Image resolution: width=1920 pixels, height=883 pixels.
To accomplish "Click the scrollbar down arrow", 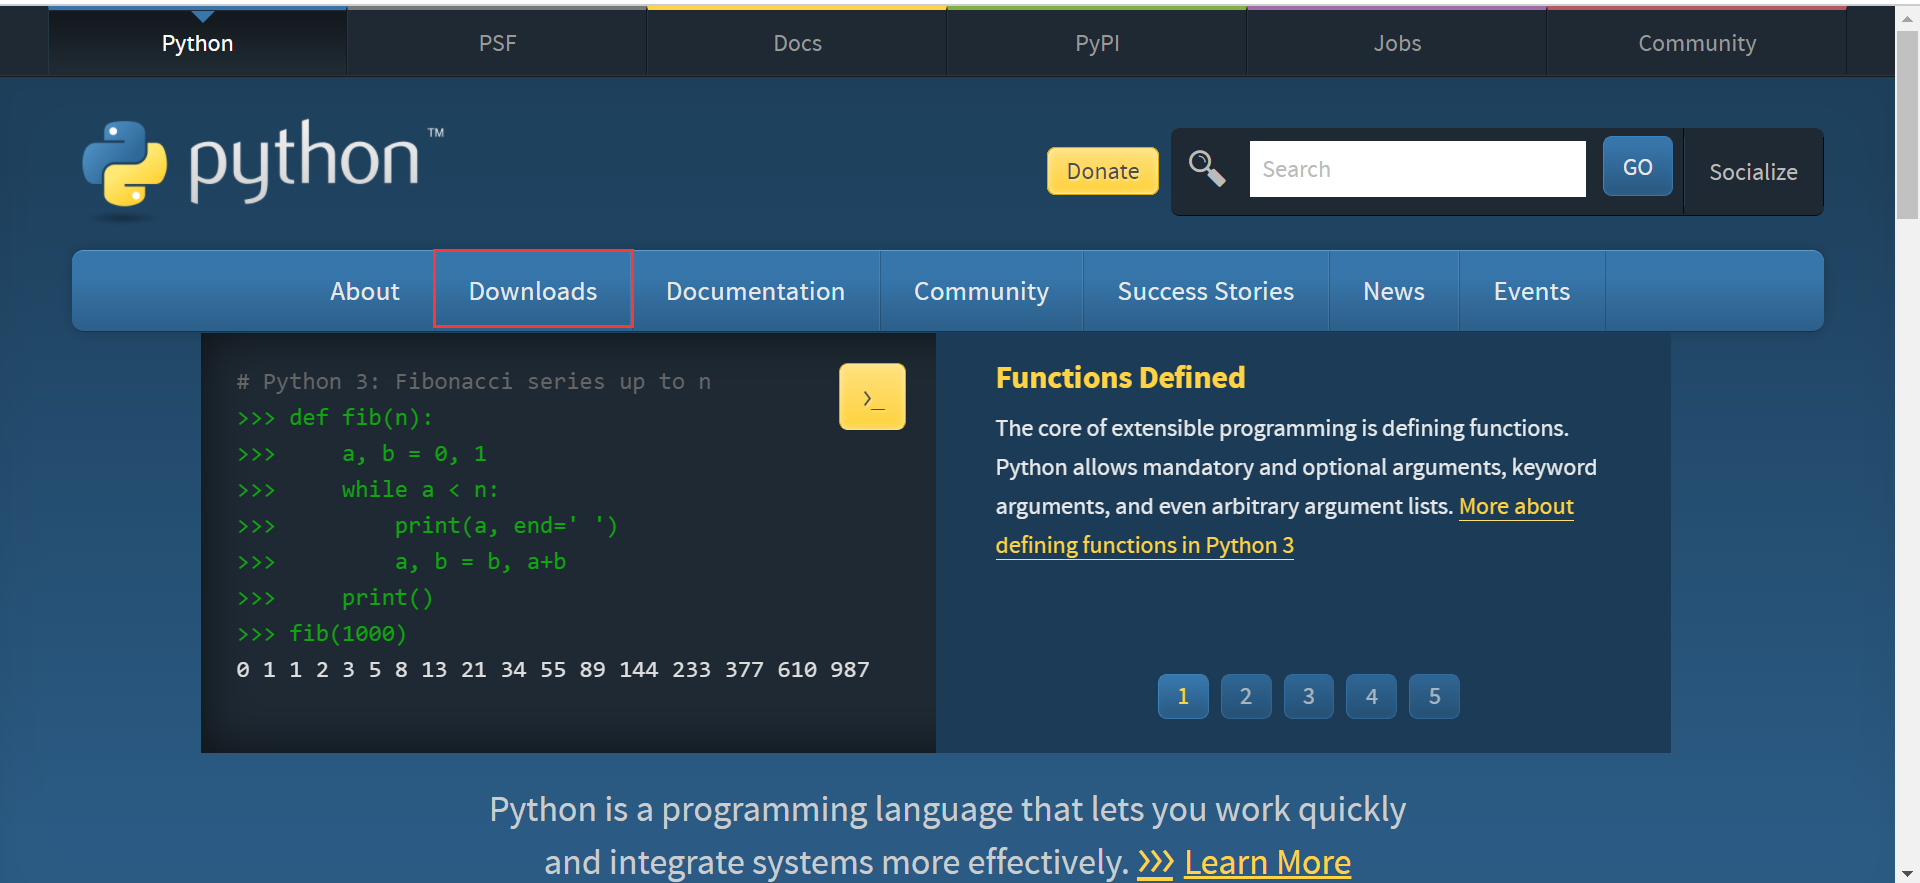I will 1908,873.
